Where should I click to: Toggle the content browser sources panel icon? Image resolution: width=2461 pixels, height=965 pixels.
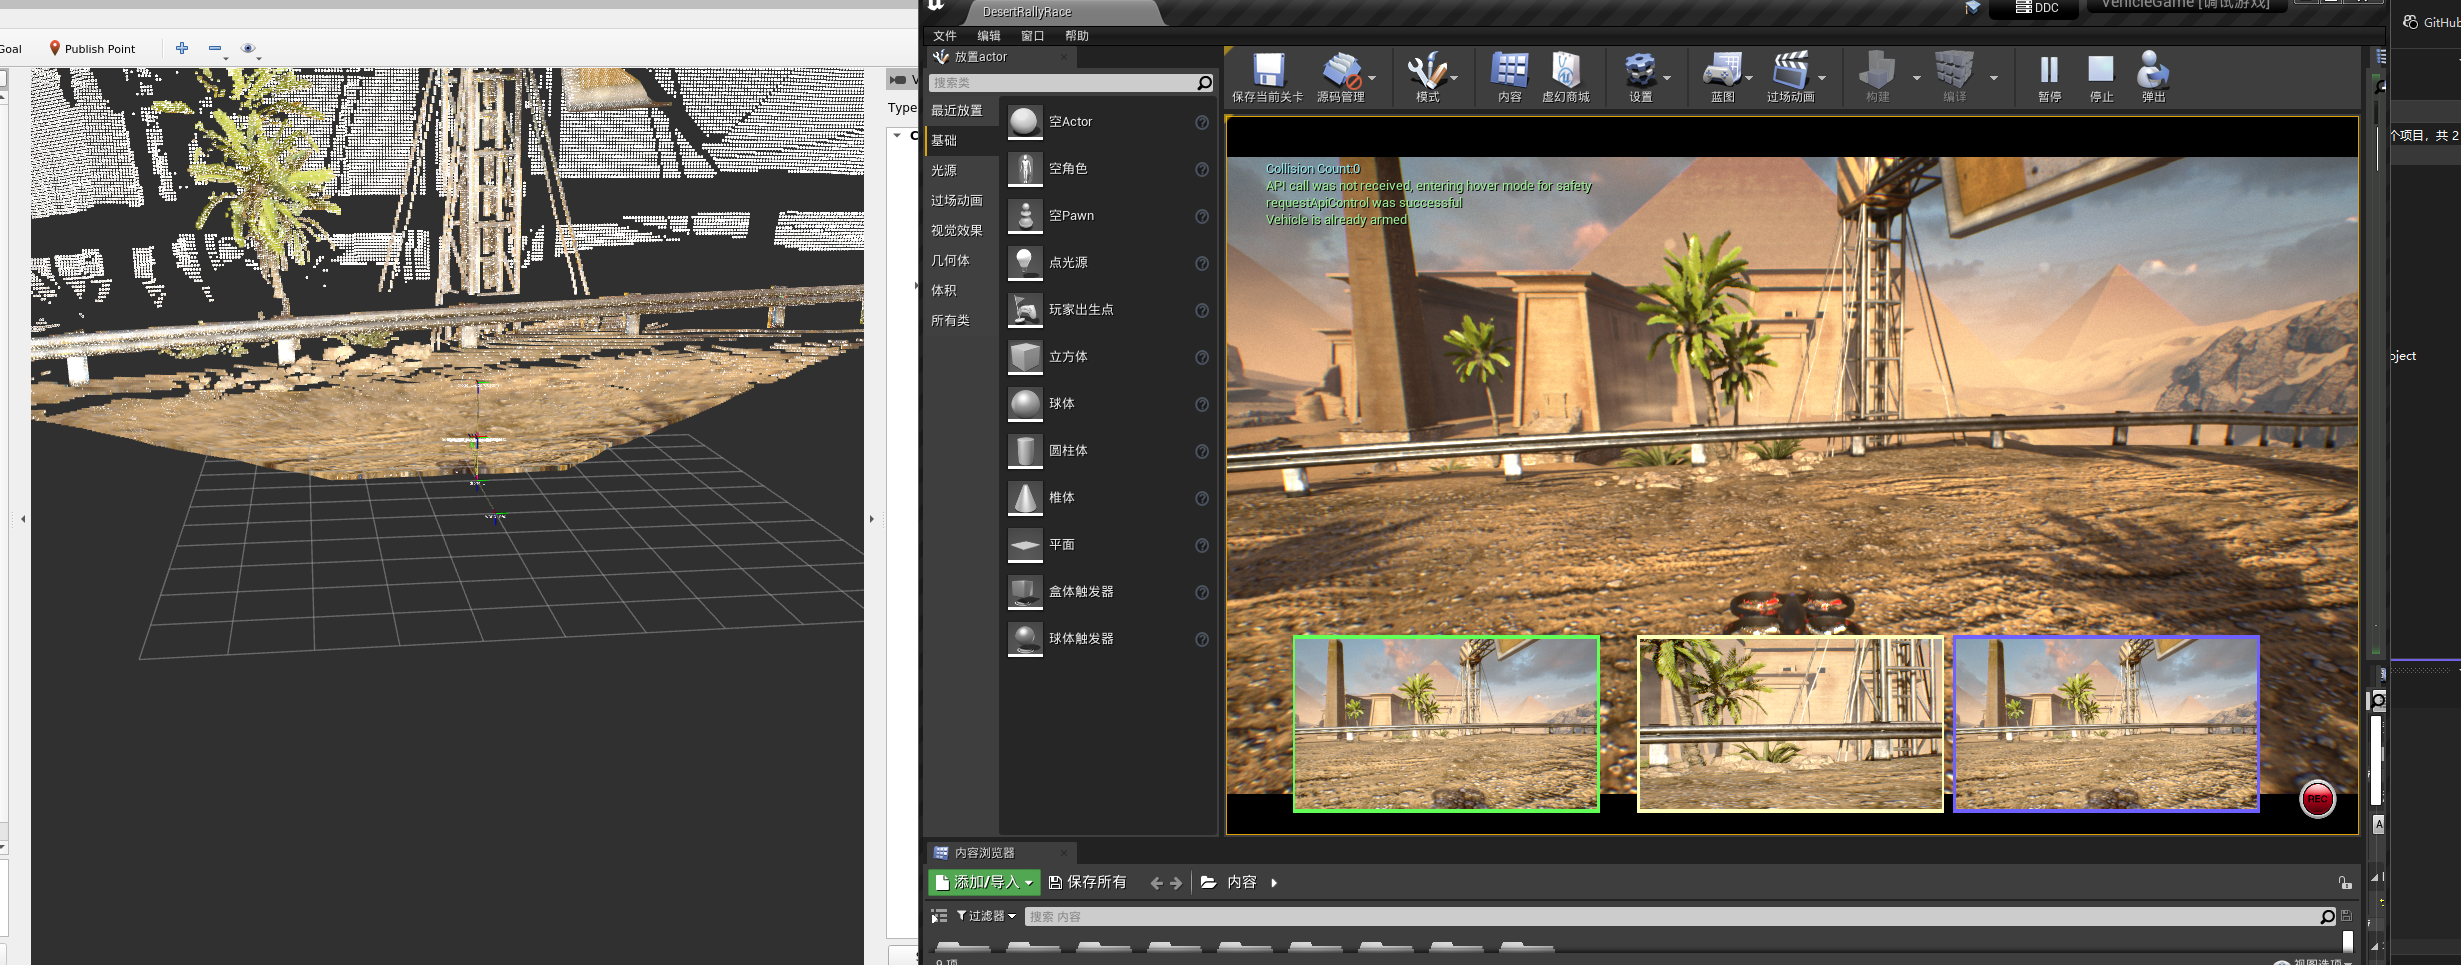click(x=938, y=916)
